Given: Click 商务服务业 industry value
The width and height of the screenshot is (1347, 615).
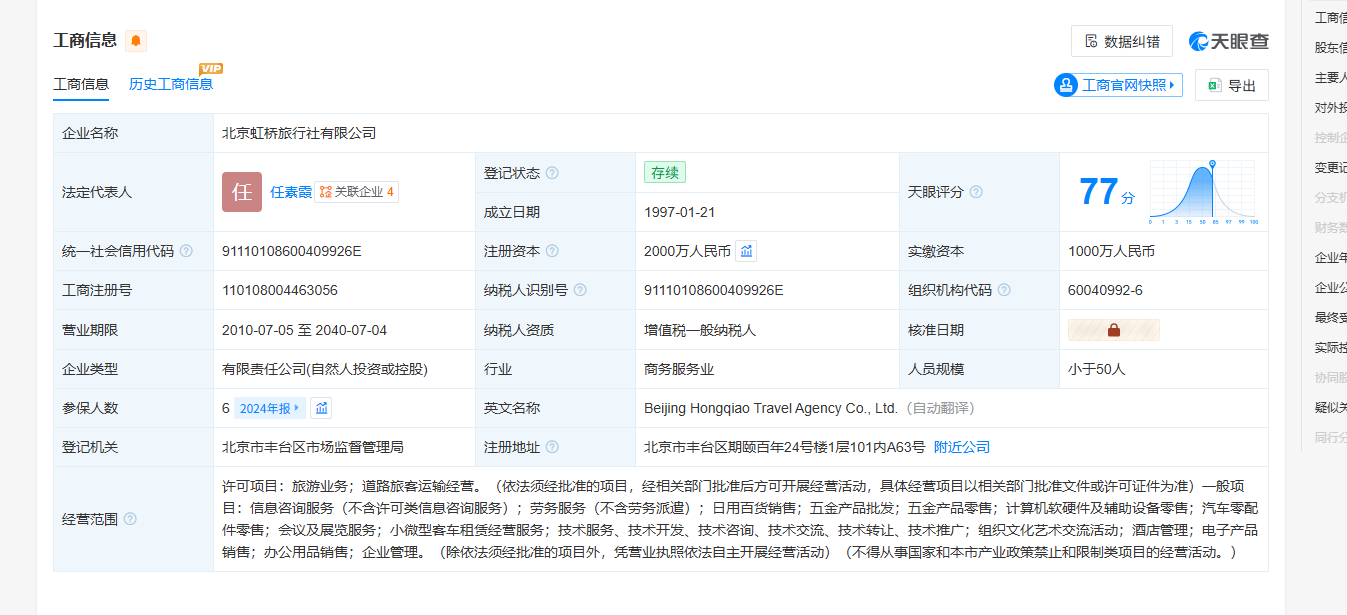Looking at the screenshot, I should click(x=679, y=369).
